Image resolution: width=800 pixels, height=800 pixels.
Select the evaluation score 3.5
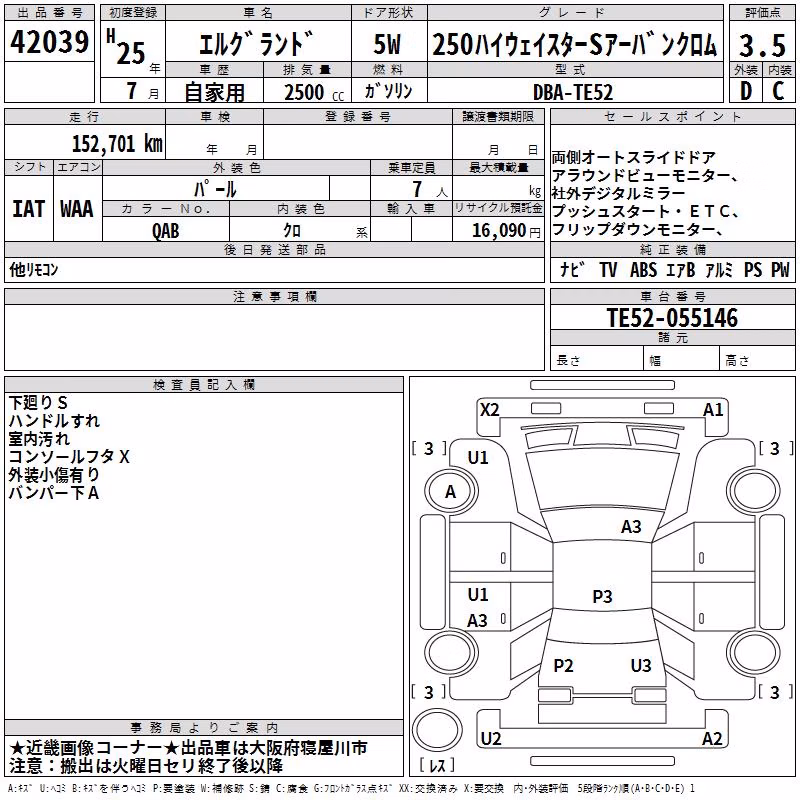(762, 45)
